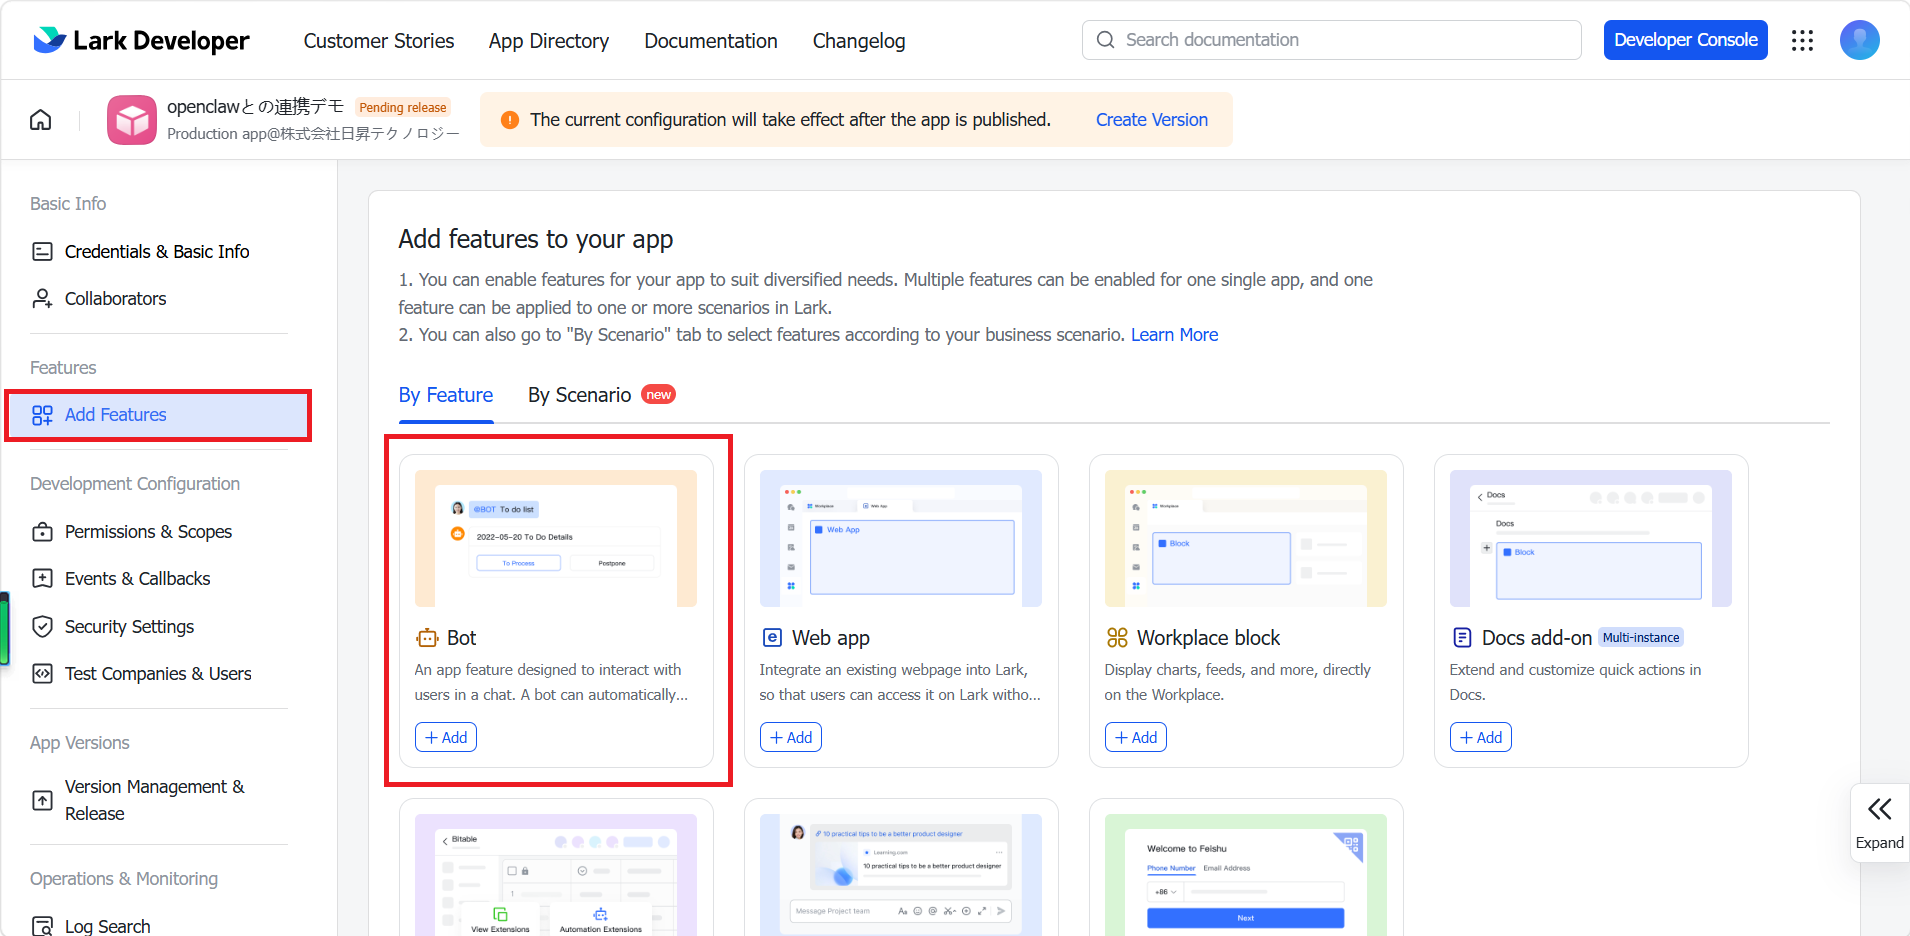The height and width of the screenshot is (936, 1910).
Task: Add the Workplace block feature
Action: (1136, 737)
